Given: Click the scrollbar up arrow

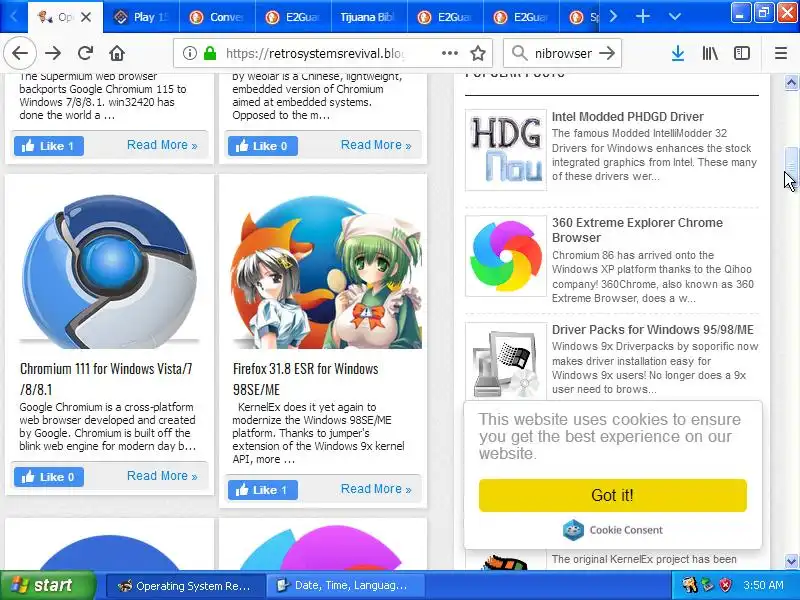Looking at the screenshot, I should (791, 82).
